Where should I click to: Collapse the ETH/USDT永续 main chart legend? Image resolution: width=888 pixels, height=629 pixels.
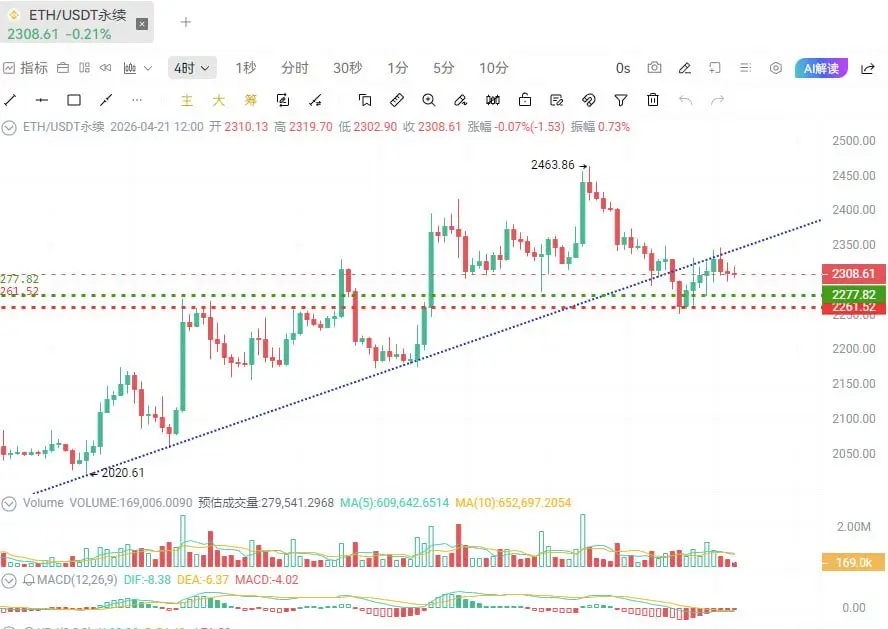tap(8, 127)
